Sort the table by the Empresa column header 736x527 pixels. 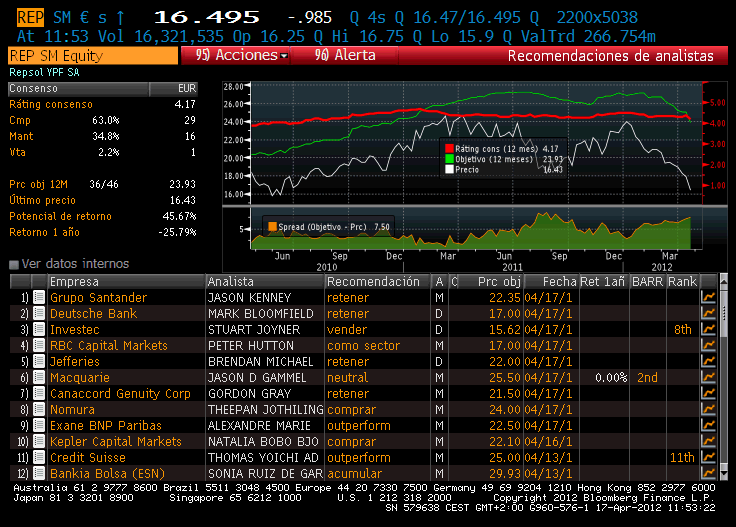point(125,282)
